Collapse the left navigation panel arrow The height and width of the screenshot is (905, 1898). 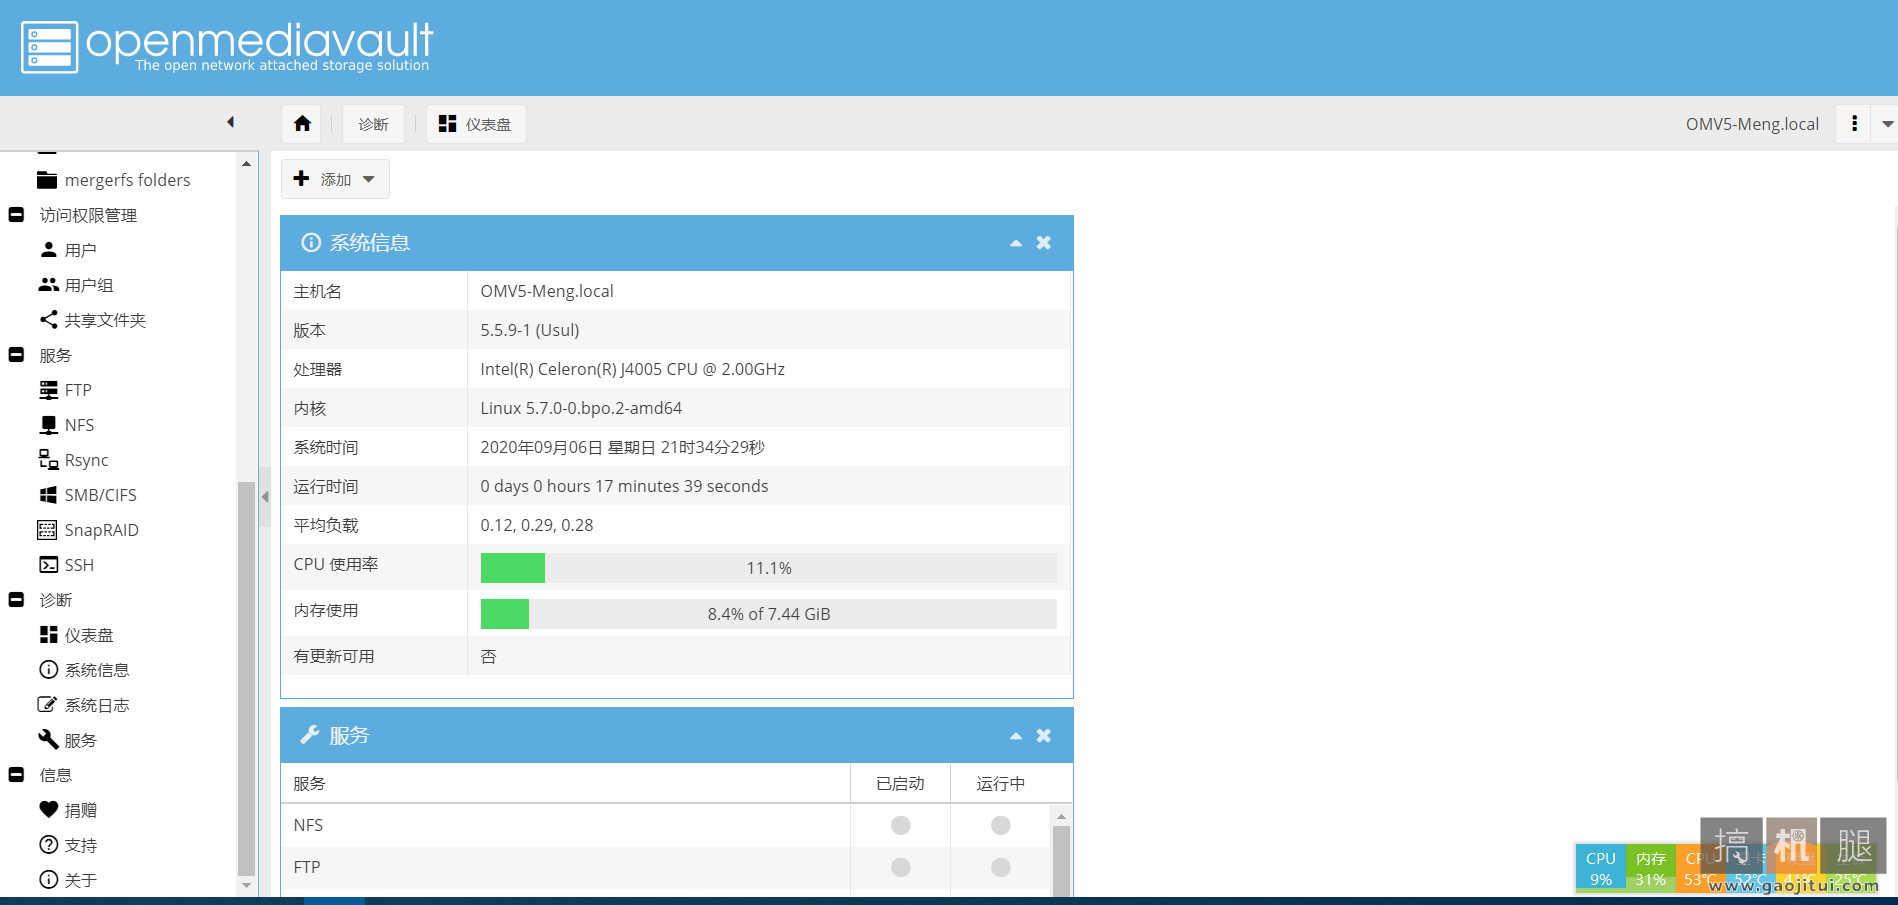click(x=230, y=122)
